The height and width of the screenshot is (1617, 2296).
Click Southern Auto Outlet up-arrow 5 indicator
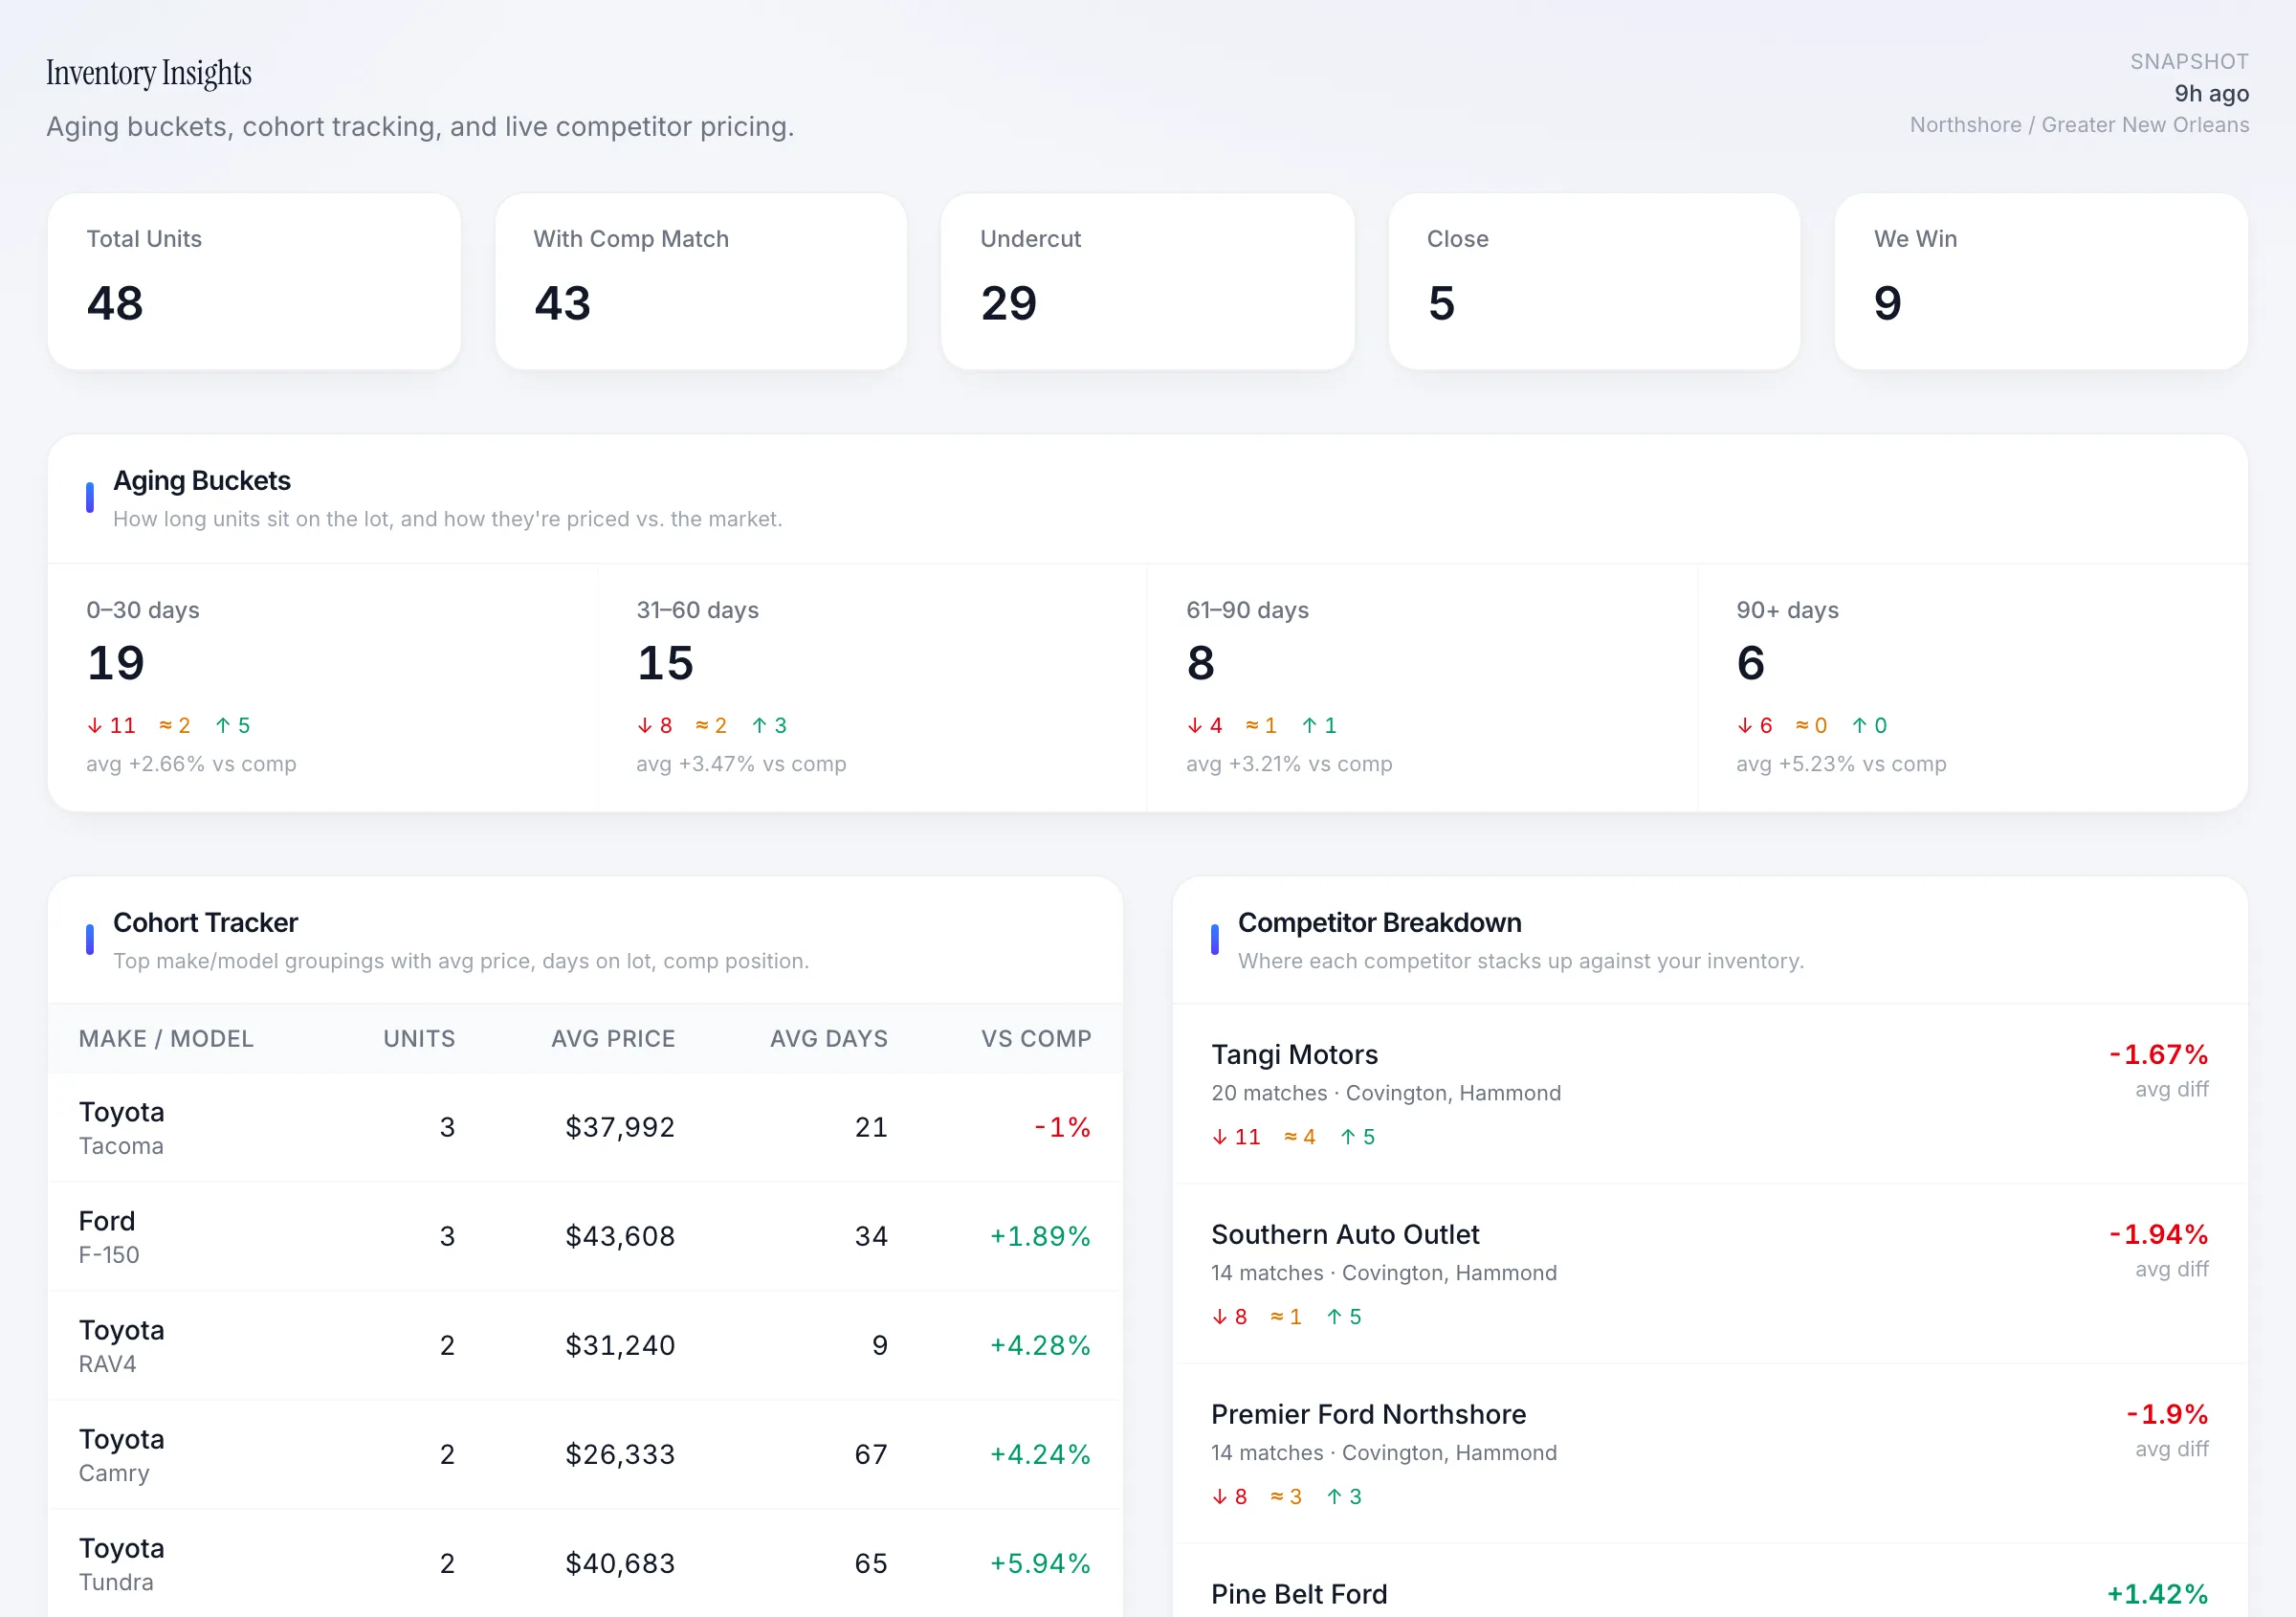tap(1344, 1317)
